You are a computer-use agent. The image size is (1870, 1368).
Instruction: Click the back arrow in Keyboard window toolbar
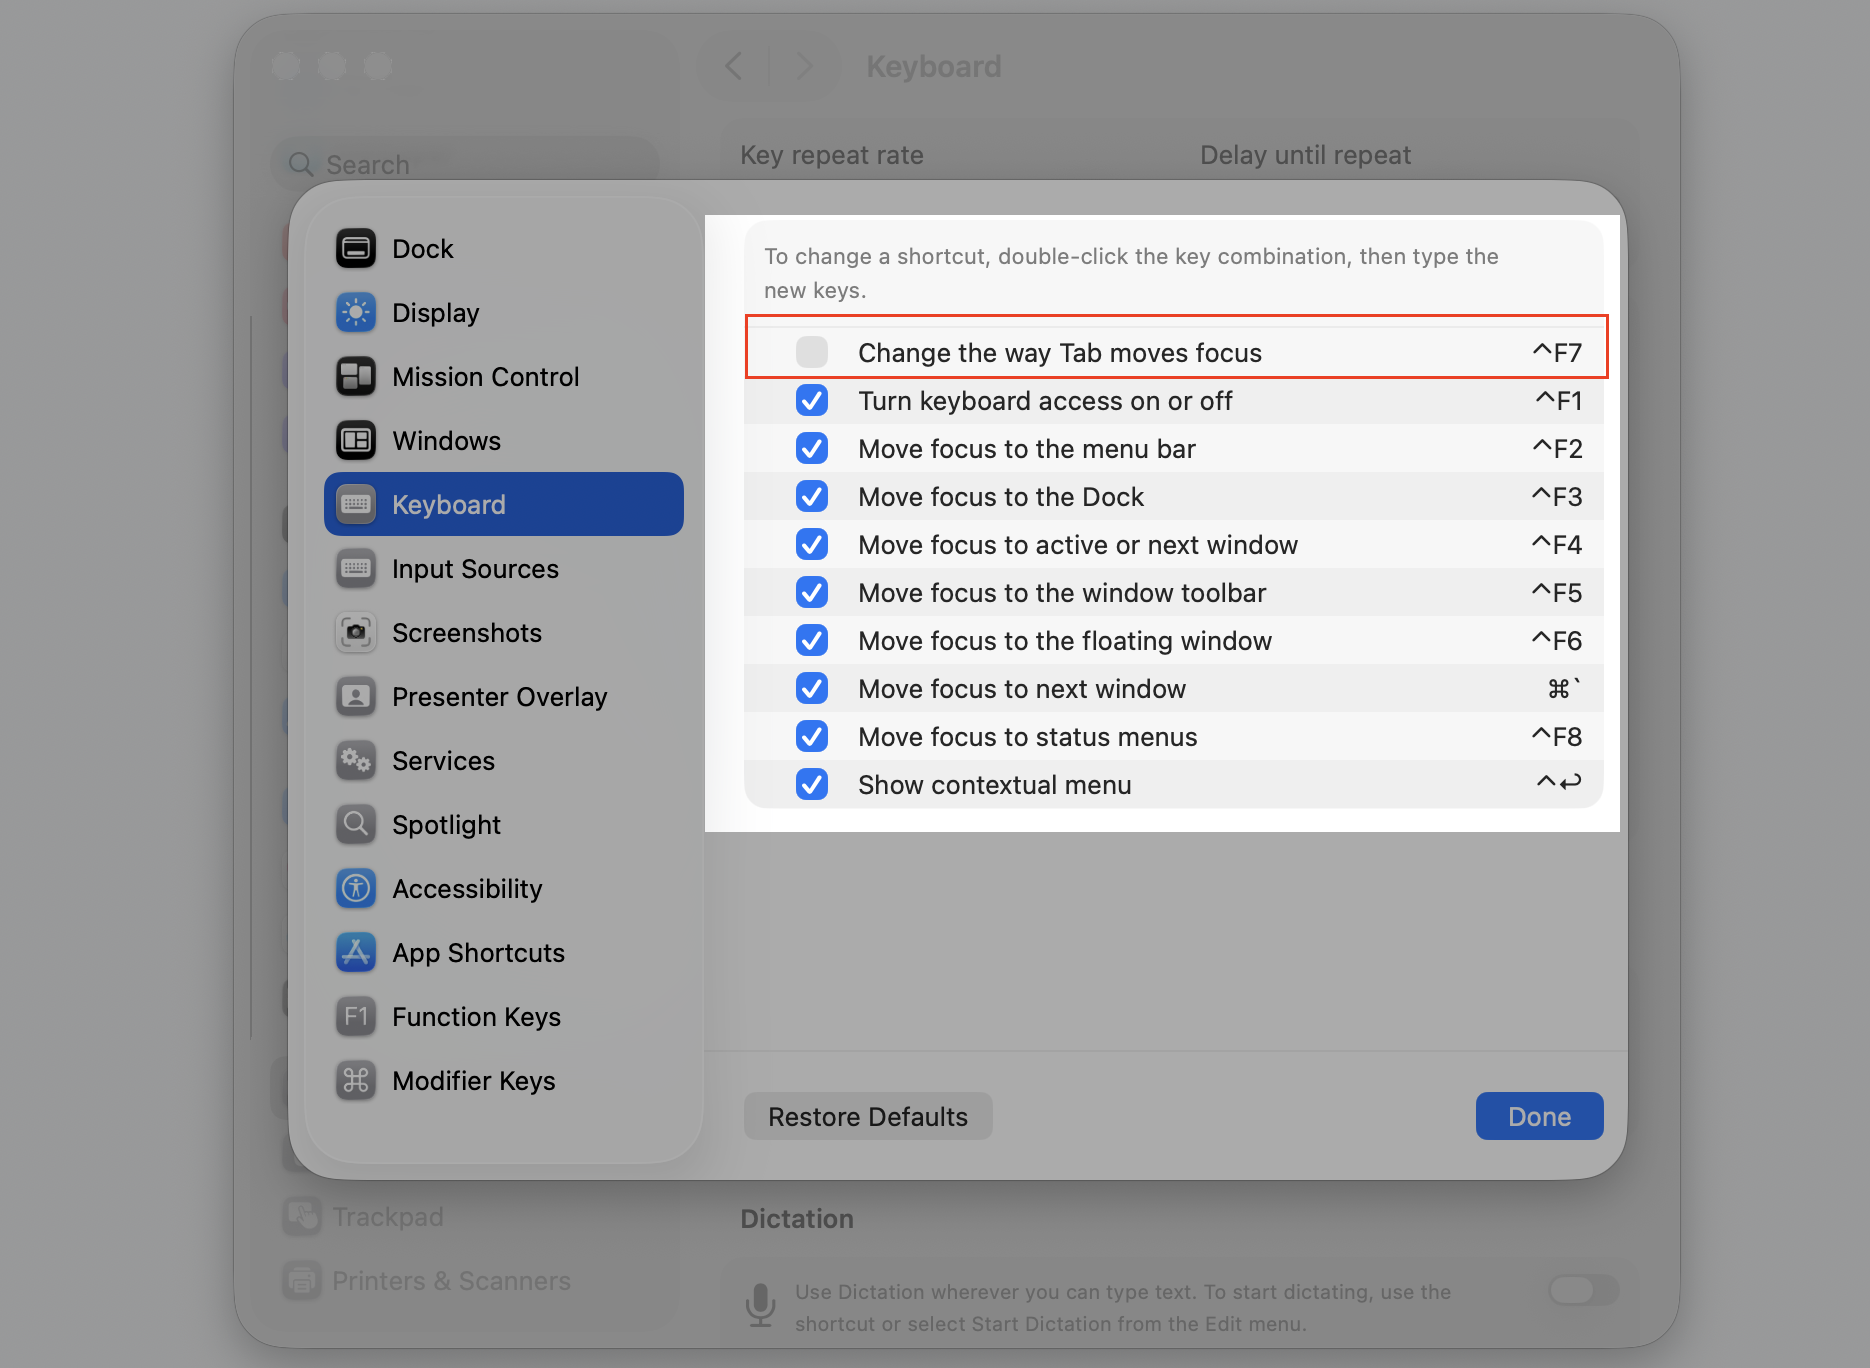(734, 67)
